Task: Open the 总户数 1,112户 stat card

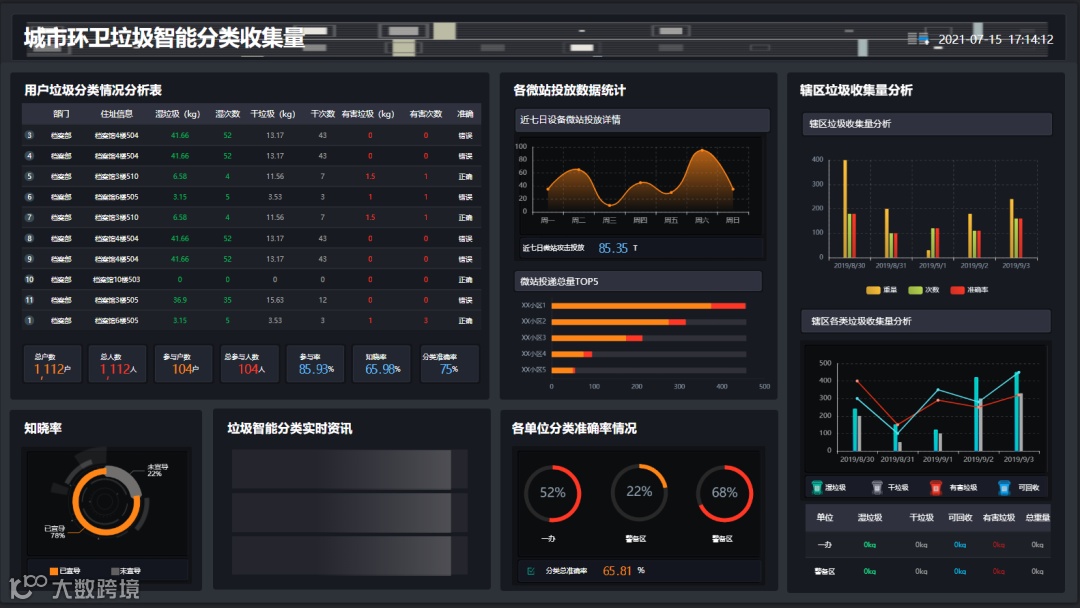Action: click(52, 364)
